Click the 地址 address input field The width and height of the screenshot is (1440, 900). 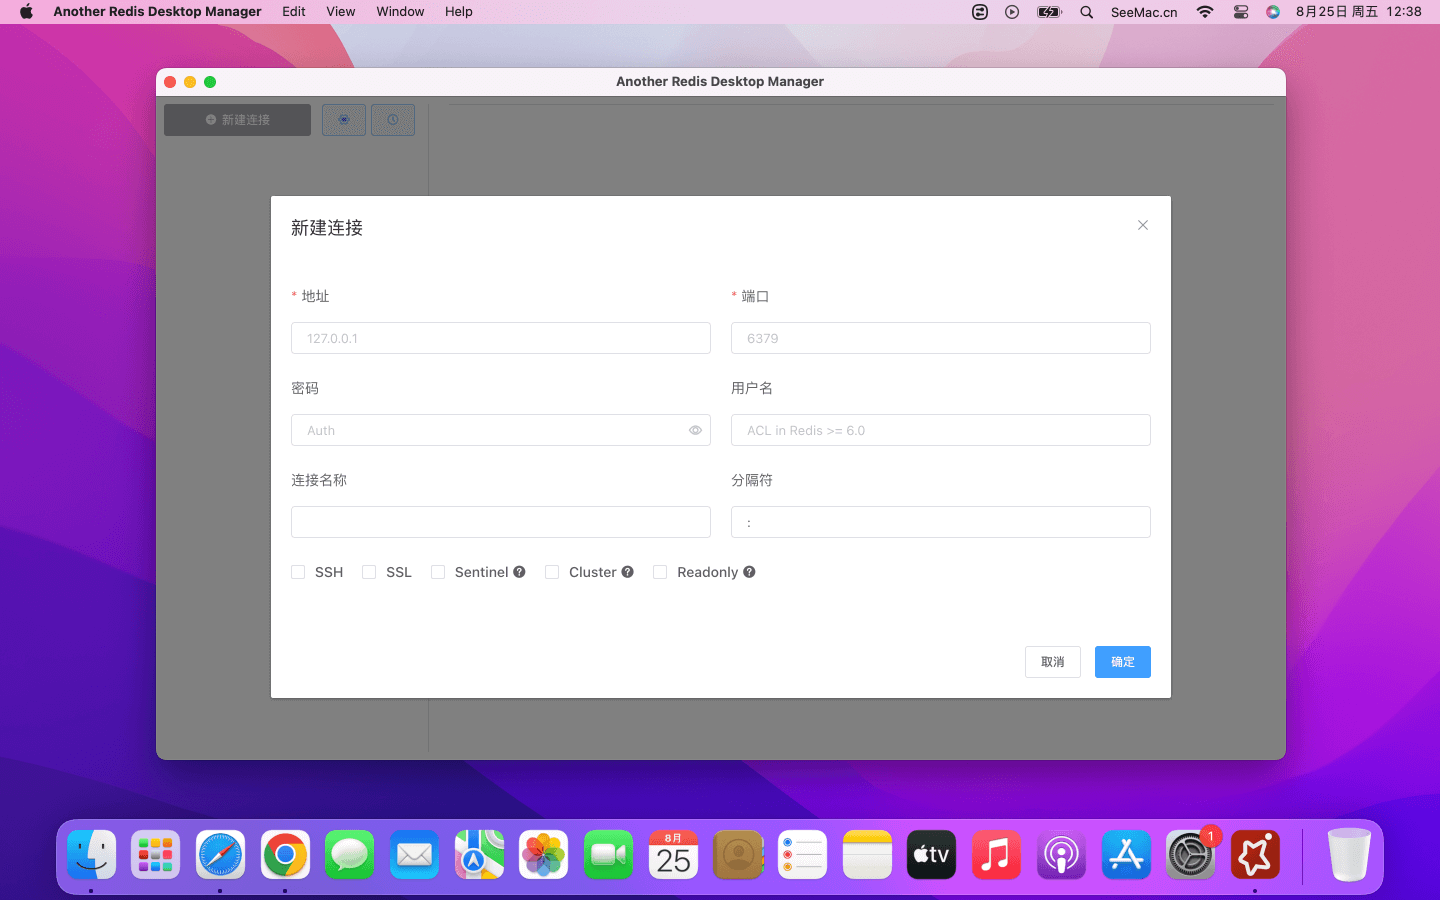pos(501,338)
